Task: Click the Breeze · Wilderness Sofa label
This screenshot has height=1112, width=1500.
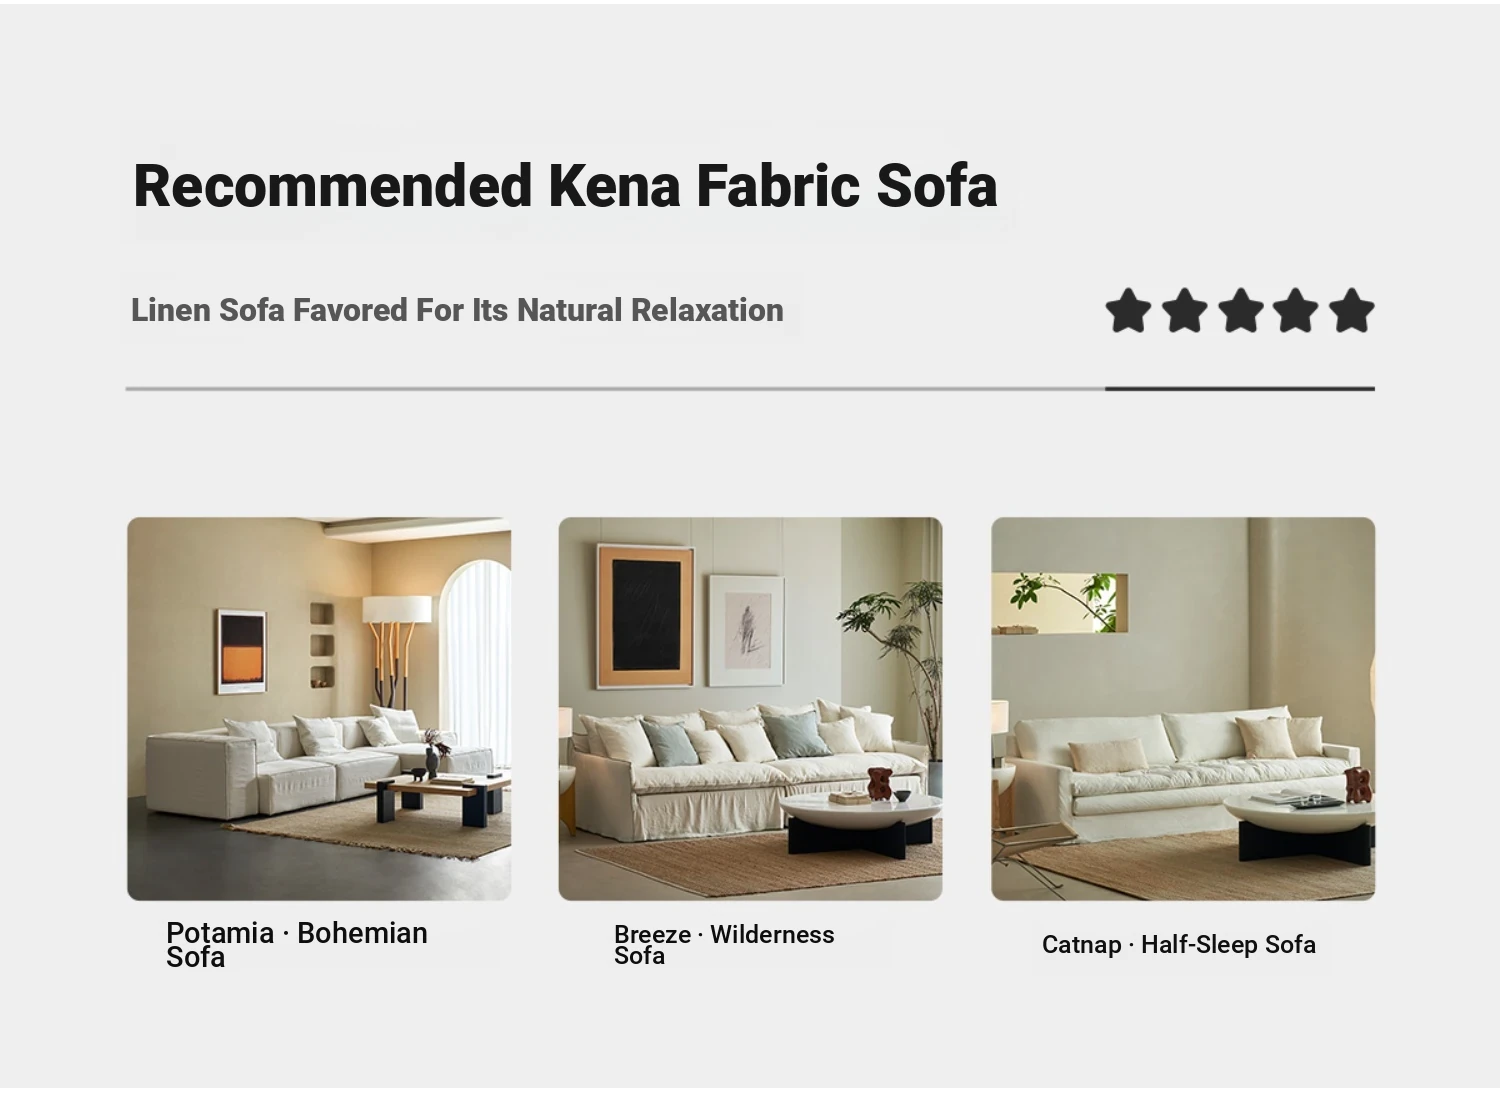Action: 724,945
